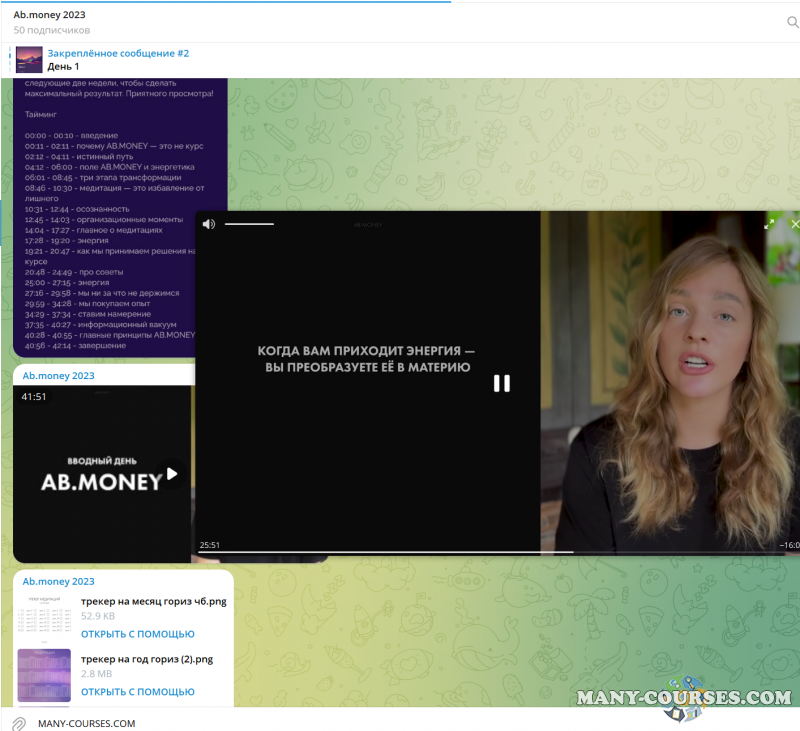Click 'ОТКРЫТЬ С ПОМОЩЬЮ' for the year tracker
The image size is (800, 731).
pyautogui.click(x=138, y=692)
